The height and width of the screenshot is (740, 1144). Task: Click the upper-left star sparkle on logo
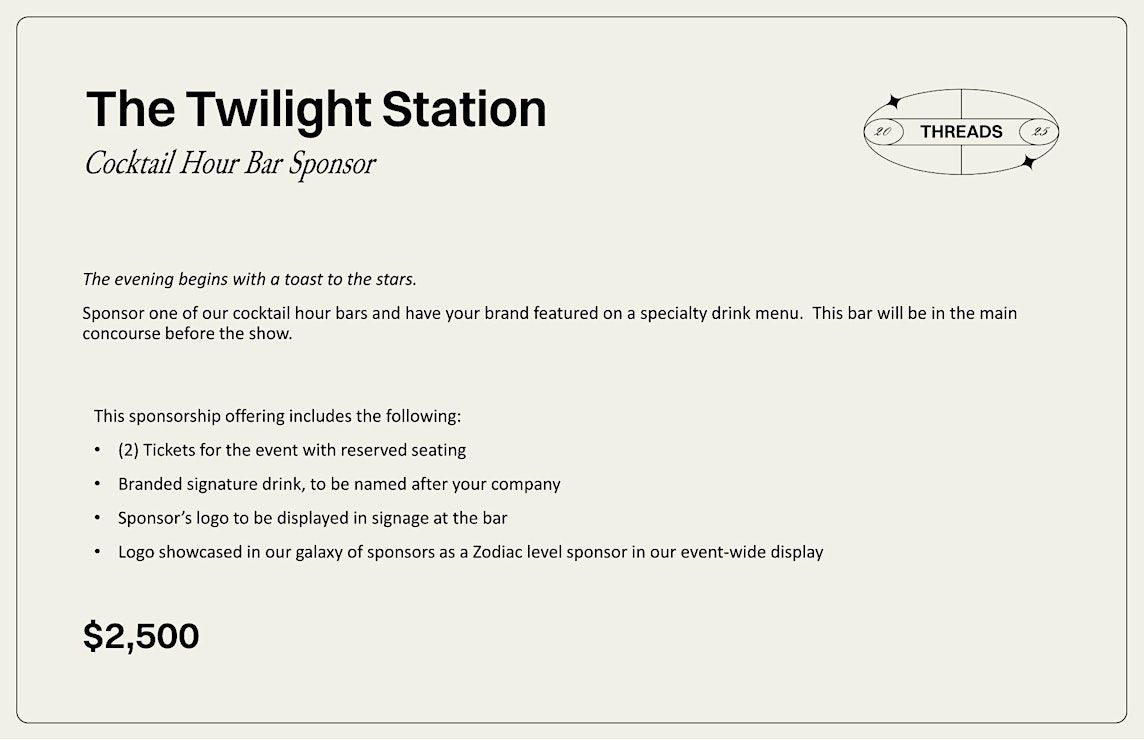click(x=892, y=101)
